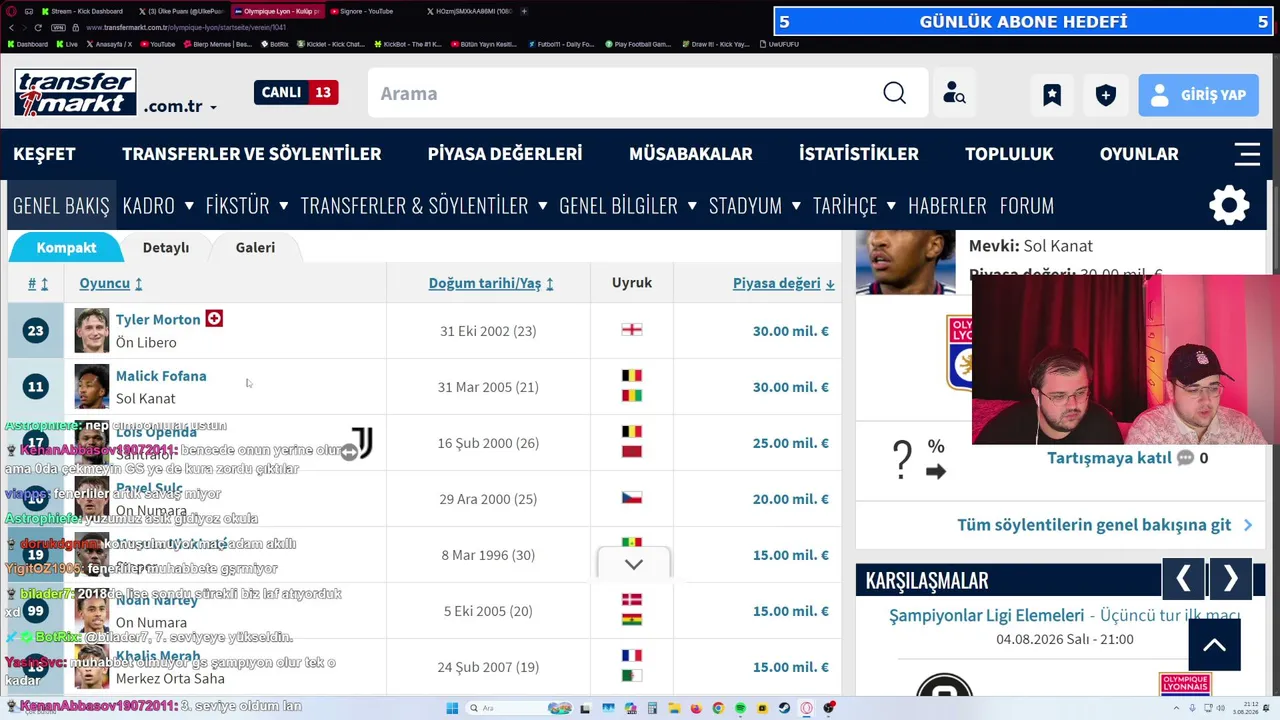Image resolution: width=1280 pixels, height=720 pixels.
Task: Show previous match with left arrow
Action: pyautogui.click(x=1183, y=579)
